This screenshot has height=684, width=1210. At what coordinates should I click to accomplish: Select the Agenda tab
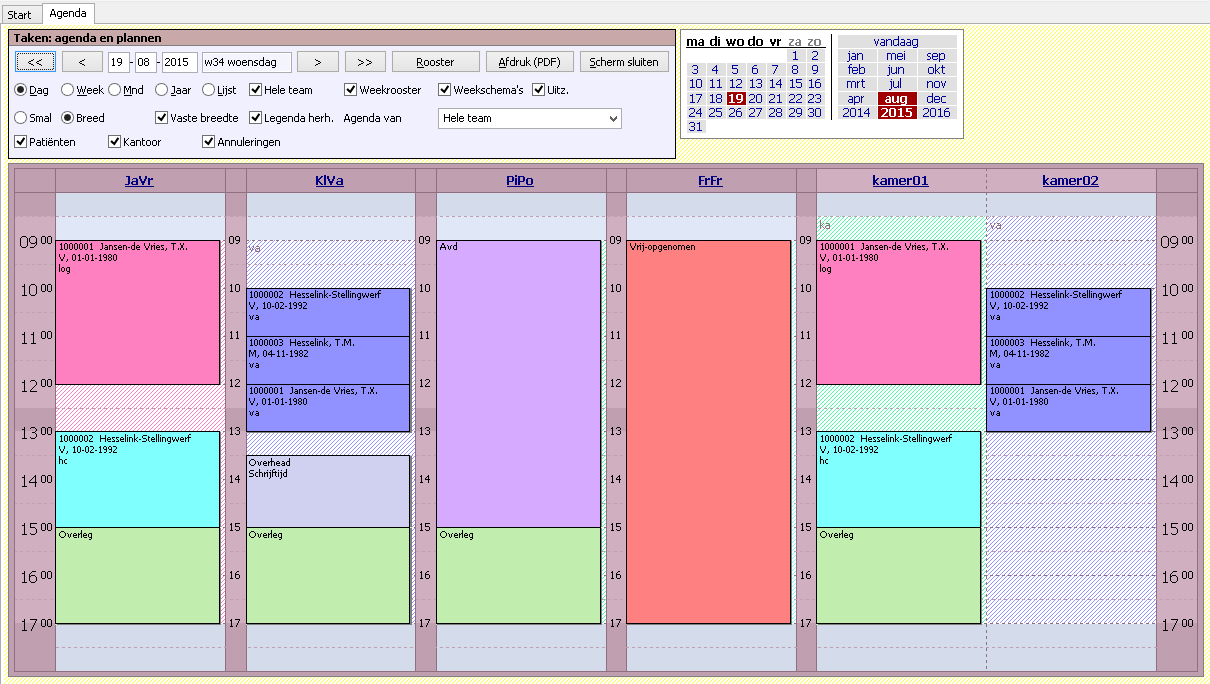[70, 13]
